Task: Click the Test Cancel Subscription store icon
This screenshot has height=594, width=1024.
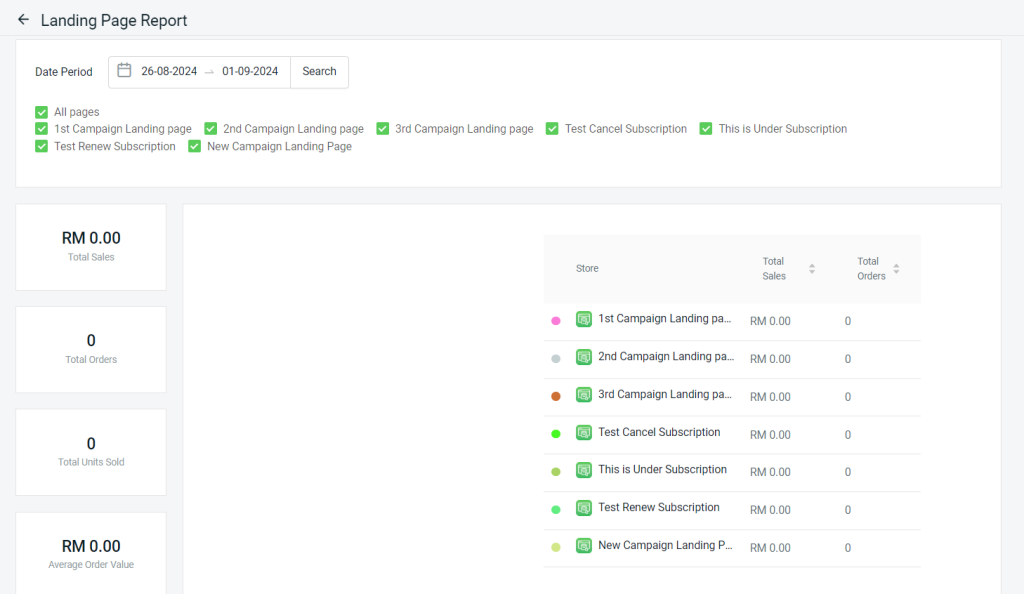Action: click(x=584, y=433)
